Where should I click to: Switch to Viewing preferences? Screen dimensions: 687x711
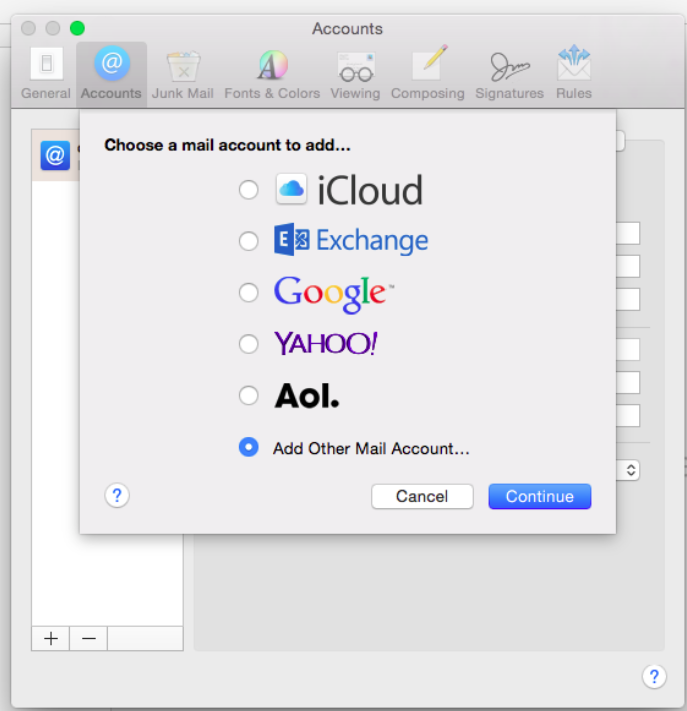355,73
